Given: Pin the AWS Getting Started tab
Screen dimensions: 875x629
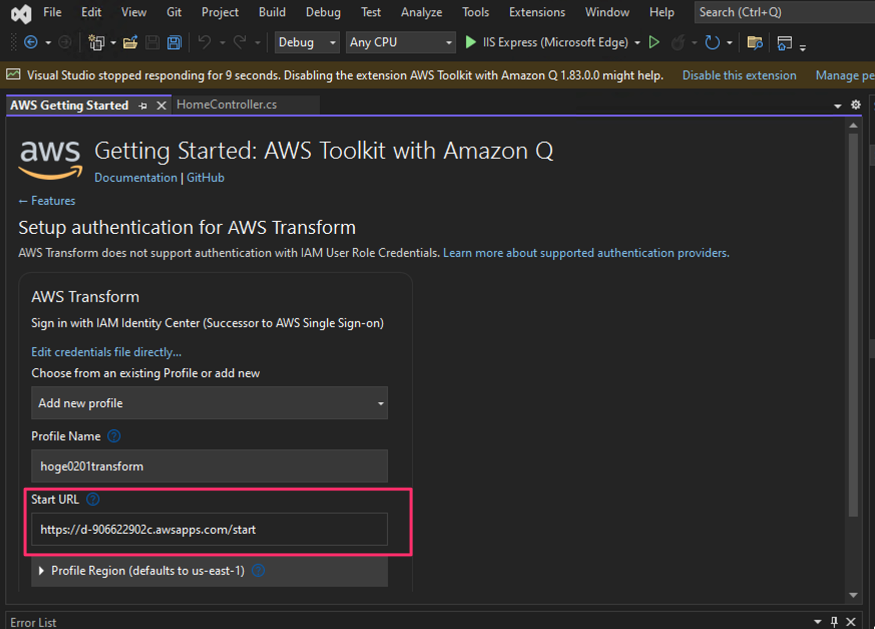Looking at the screenshot, I should [x=143, y=105].
